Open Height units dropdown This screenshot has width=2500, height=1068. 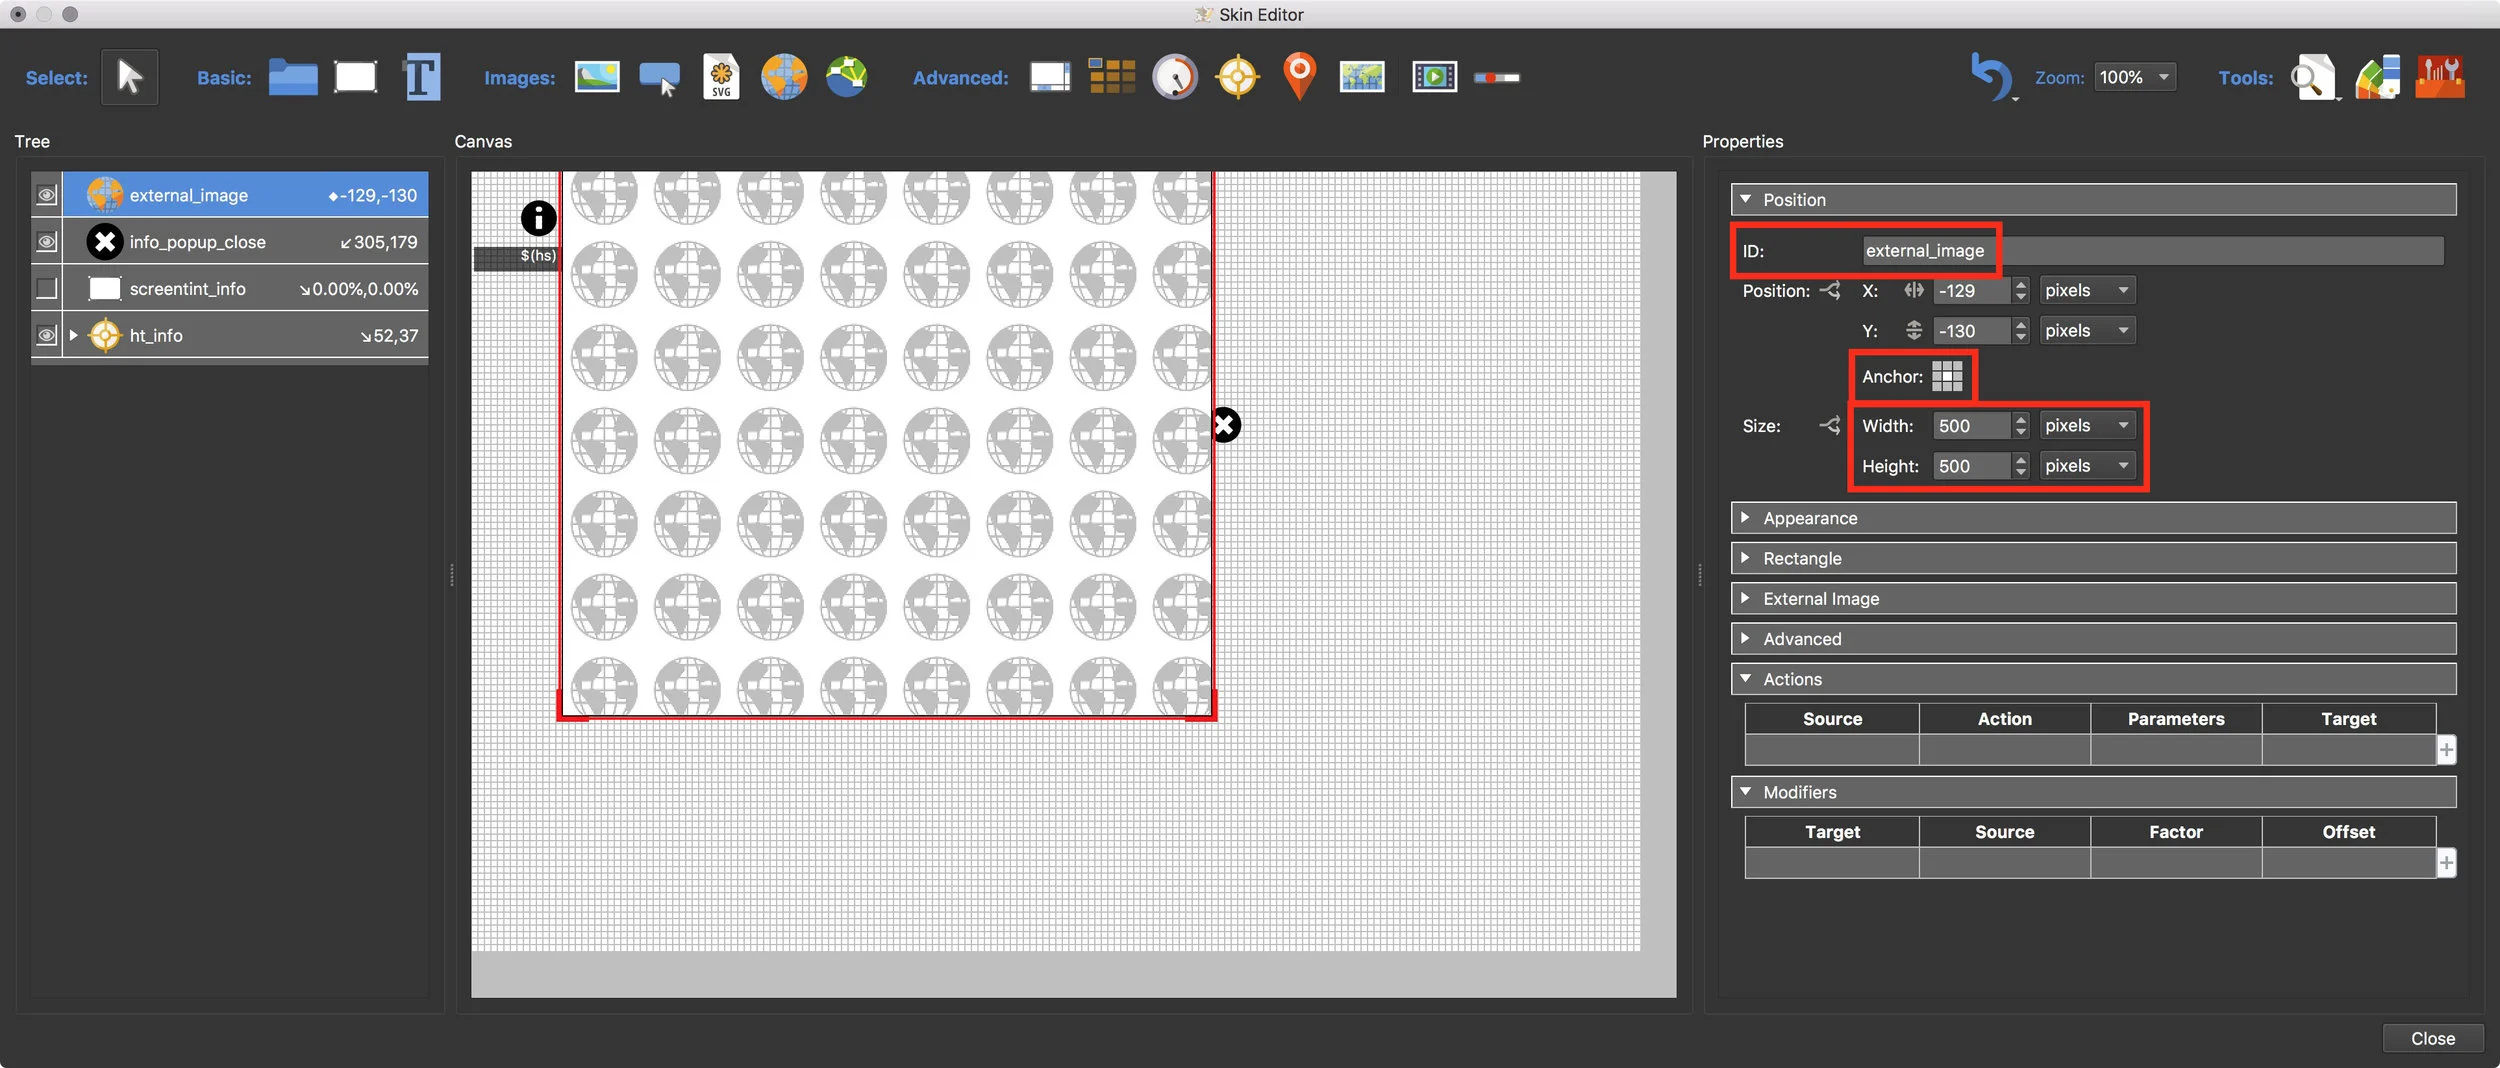click(2087, 466)
